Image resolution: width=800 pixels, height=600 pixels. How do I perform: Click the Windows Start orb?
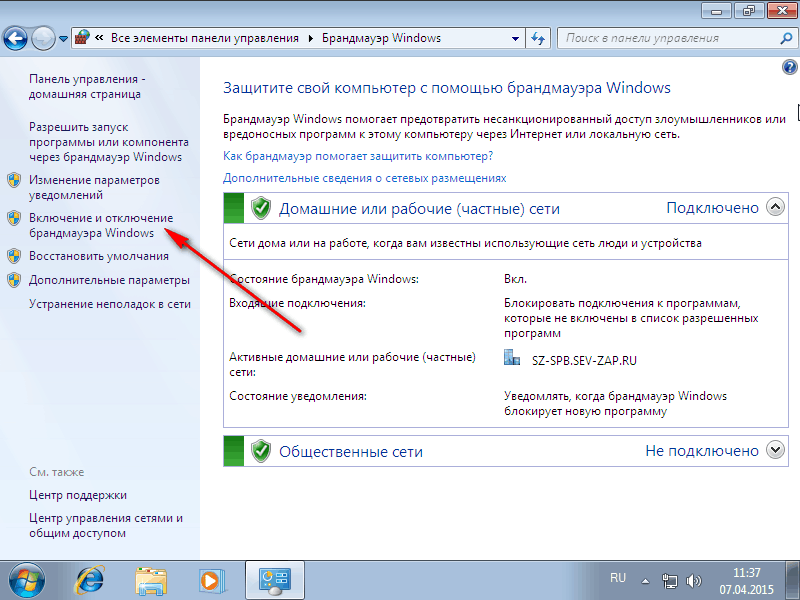(x=24, y=579)
